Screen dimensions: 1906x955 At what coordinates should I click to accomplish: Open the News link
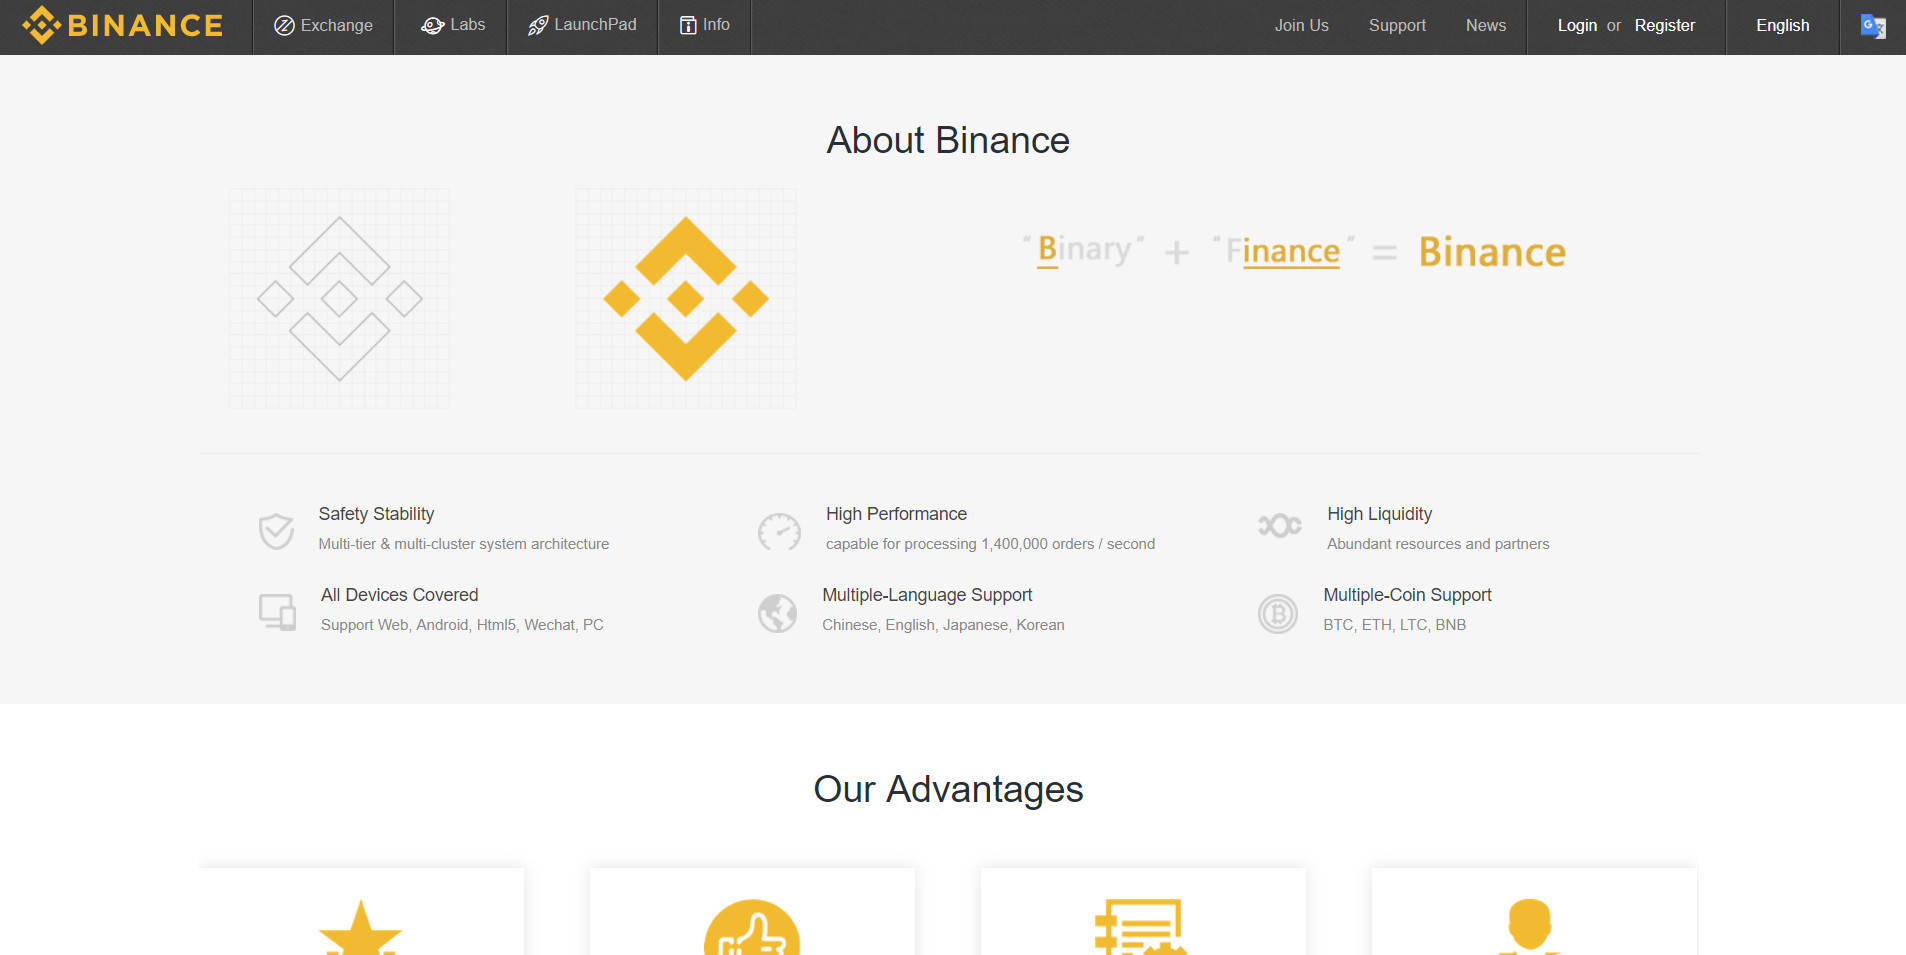click(1485, 25)
